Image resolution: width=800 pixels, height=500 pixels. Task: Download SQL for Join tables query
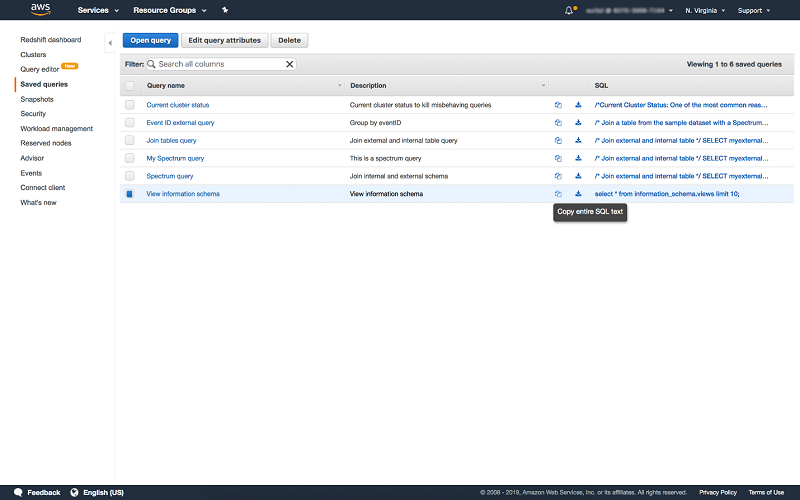[x=578, y=140]
